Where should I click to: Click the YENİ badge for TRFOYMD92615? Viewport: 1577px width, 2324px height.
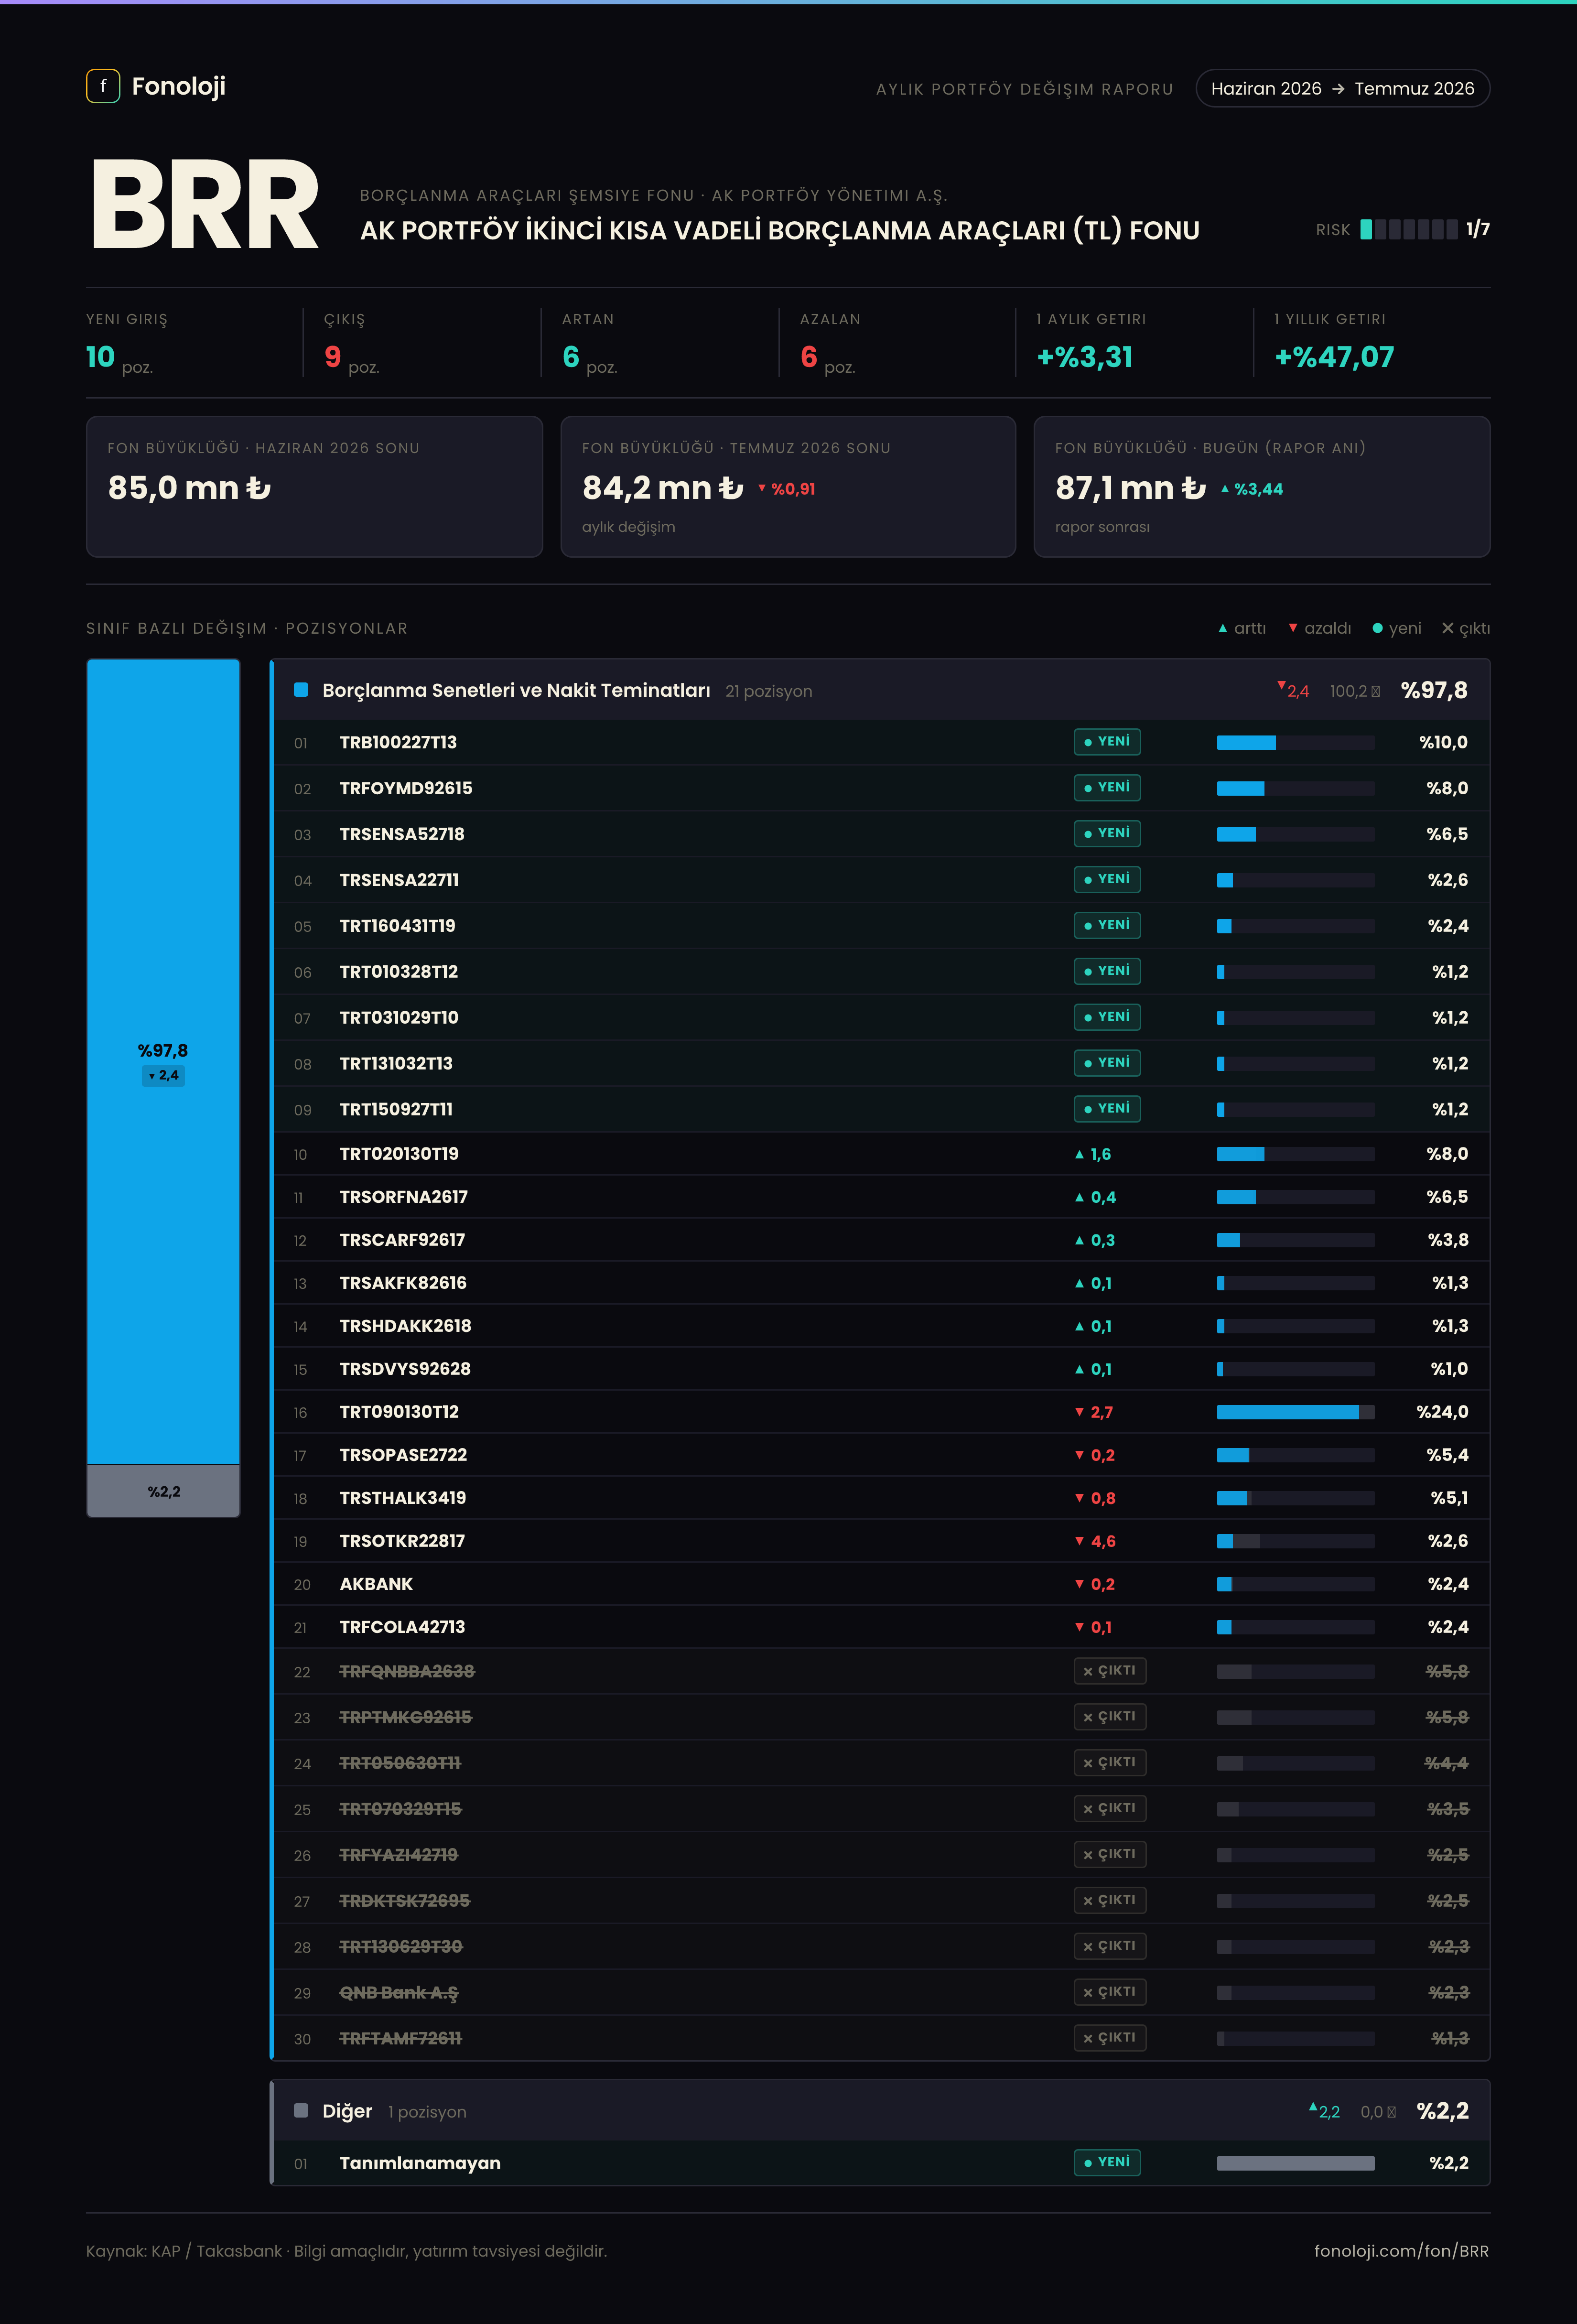click(x=1107, y=788)
